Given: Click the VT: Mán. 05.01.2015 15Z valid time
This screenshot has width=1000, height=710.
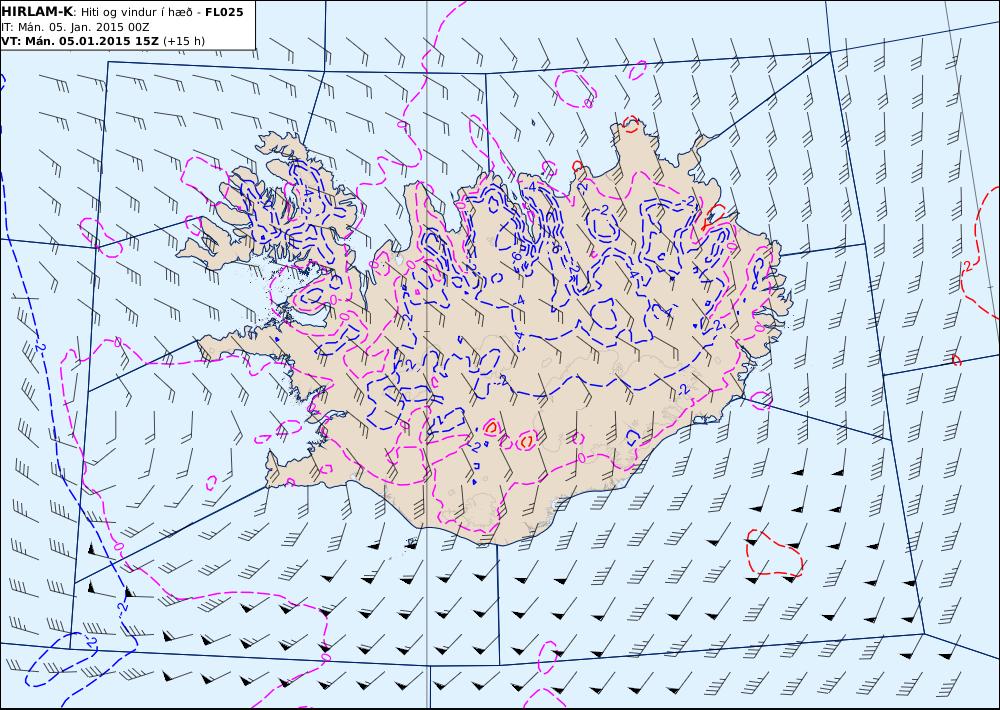Looking at the screenshot, I should click(80, 41).
